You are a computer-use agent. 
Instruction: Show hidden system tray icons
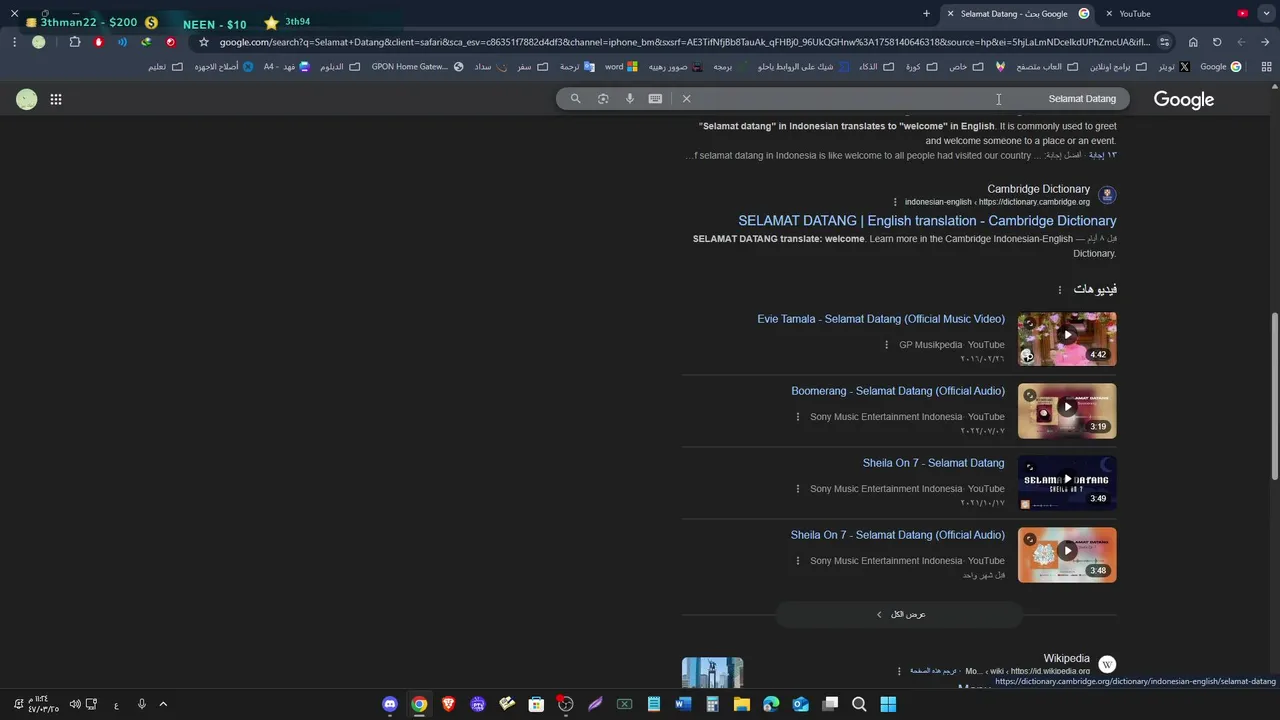163,704
